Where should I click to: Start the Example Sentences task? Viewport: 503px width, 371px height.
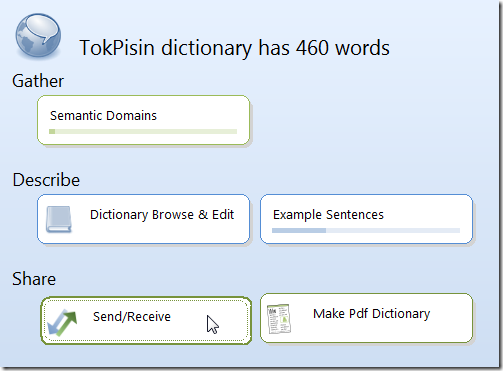[x=366, y=219]
